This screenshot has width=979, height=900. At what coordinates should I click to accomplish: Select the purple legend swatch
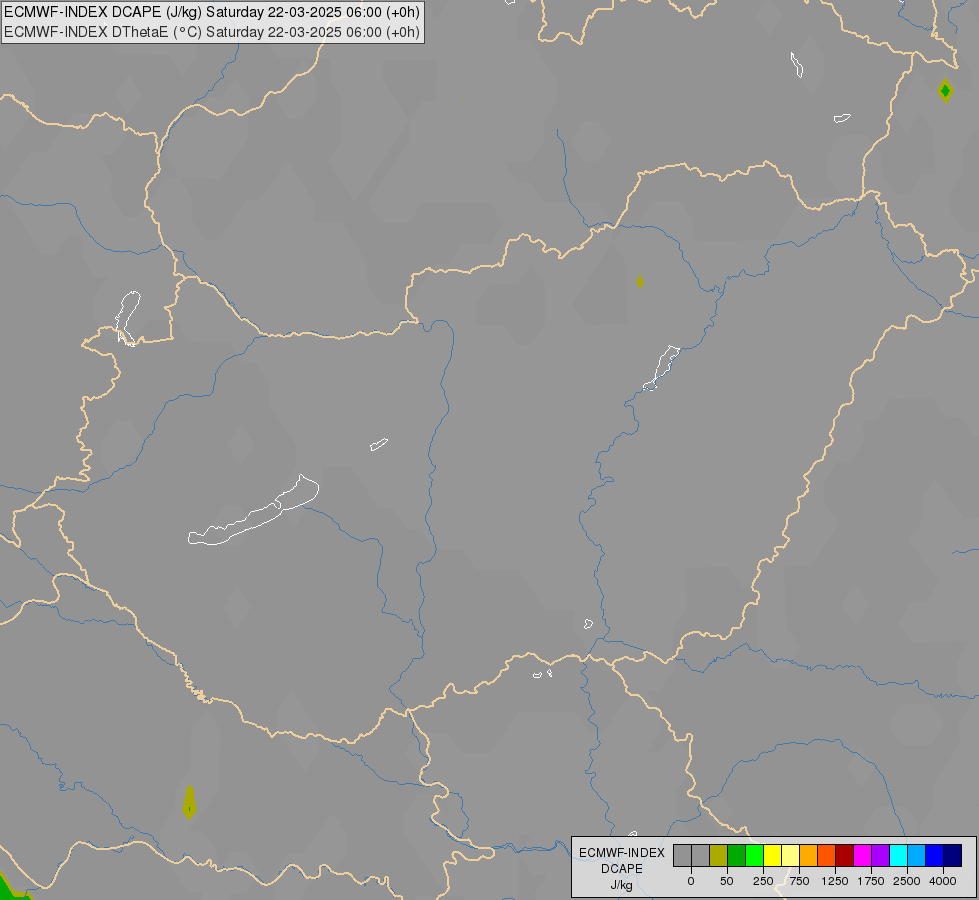pyautogui.click(x=880, y=856)
